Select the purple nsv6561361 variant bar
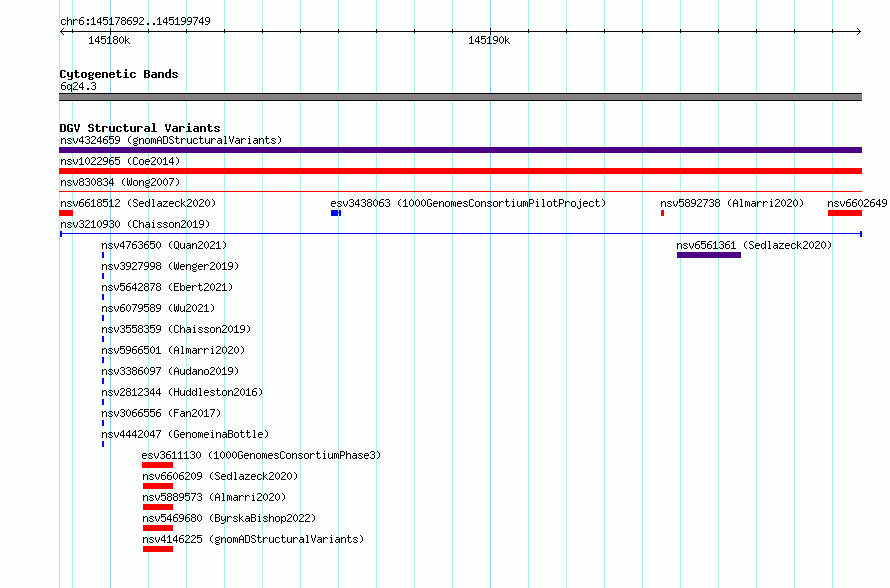890x588 pixels. [x=709, y=255]
